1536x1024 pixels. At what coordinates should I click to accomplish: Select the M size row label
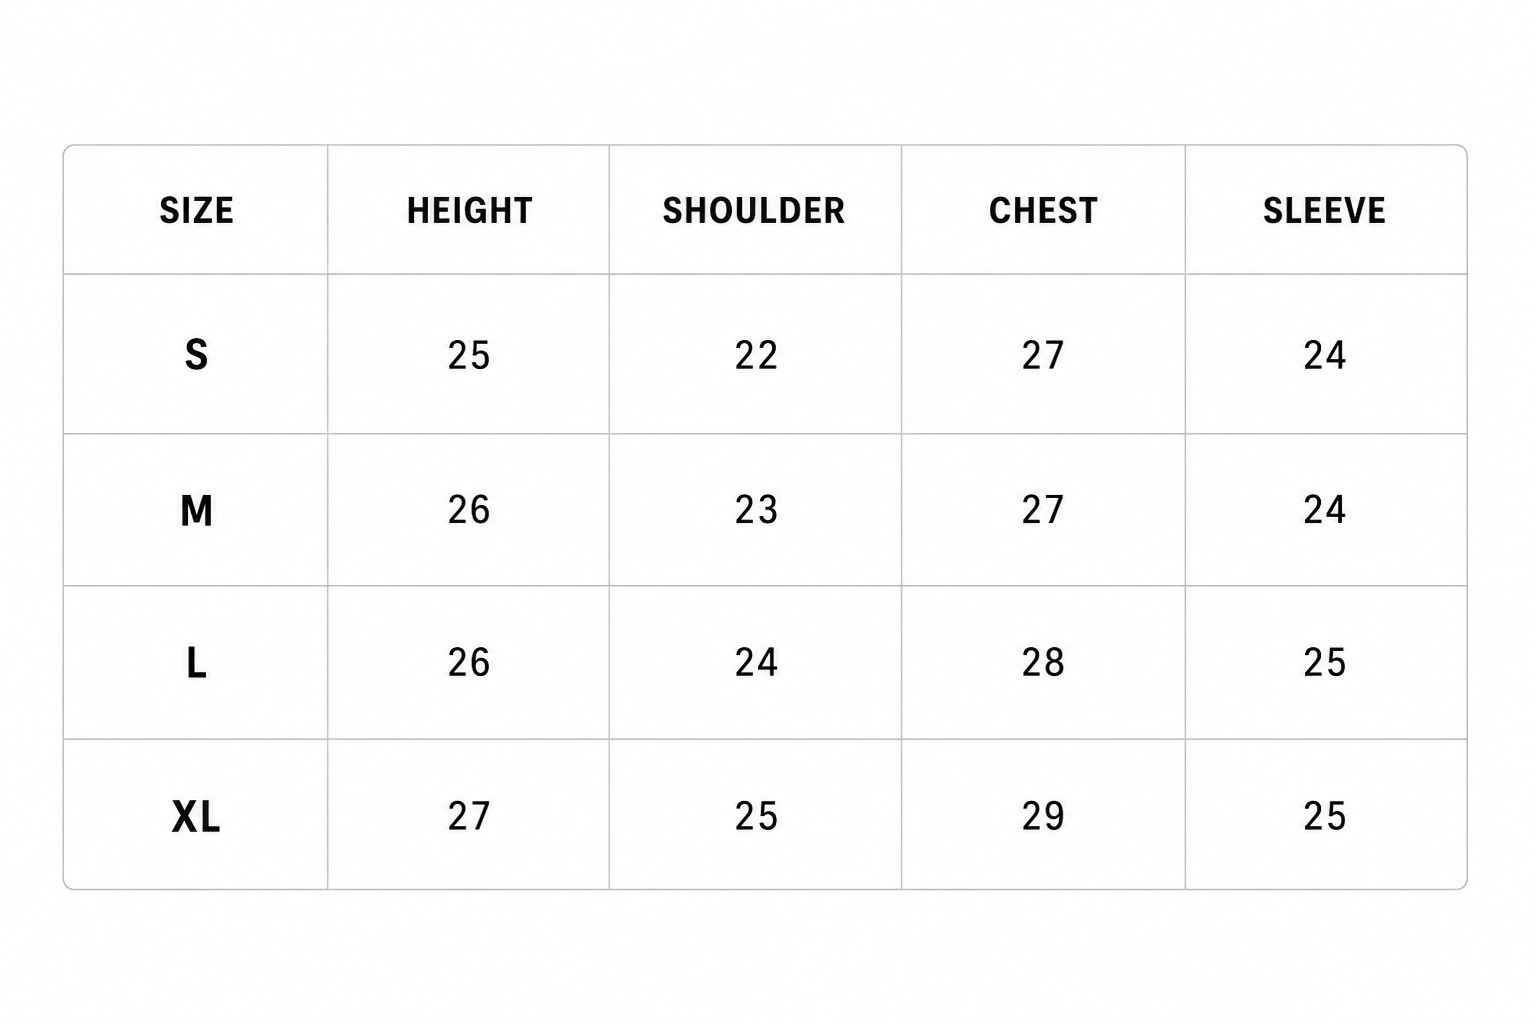(196, 511)
